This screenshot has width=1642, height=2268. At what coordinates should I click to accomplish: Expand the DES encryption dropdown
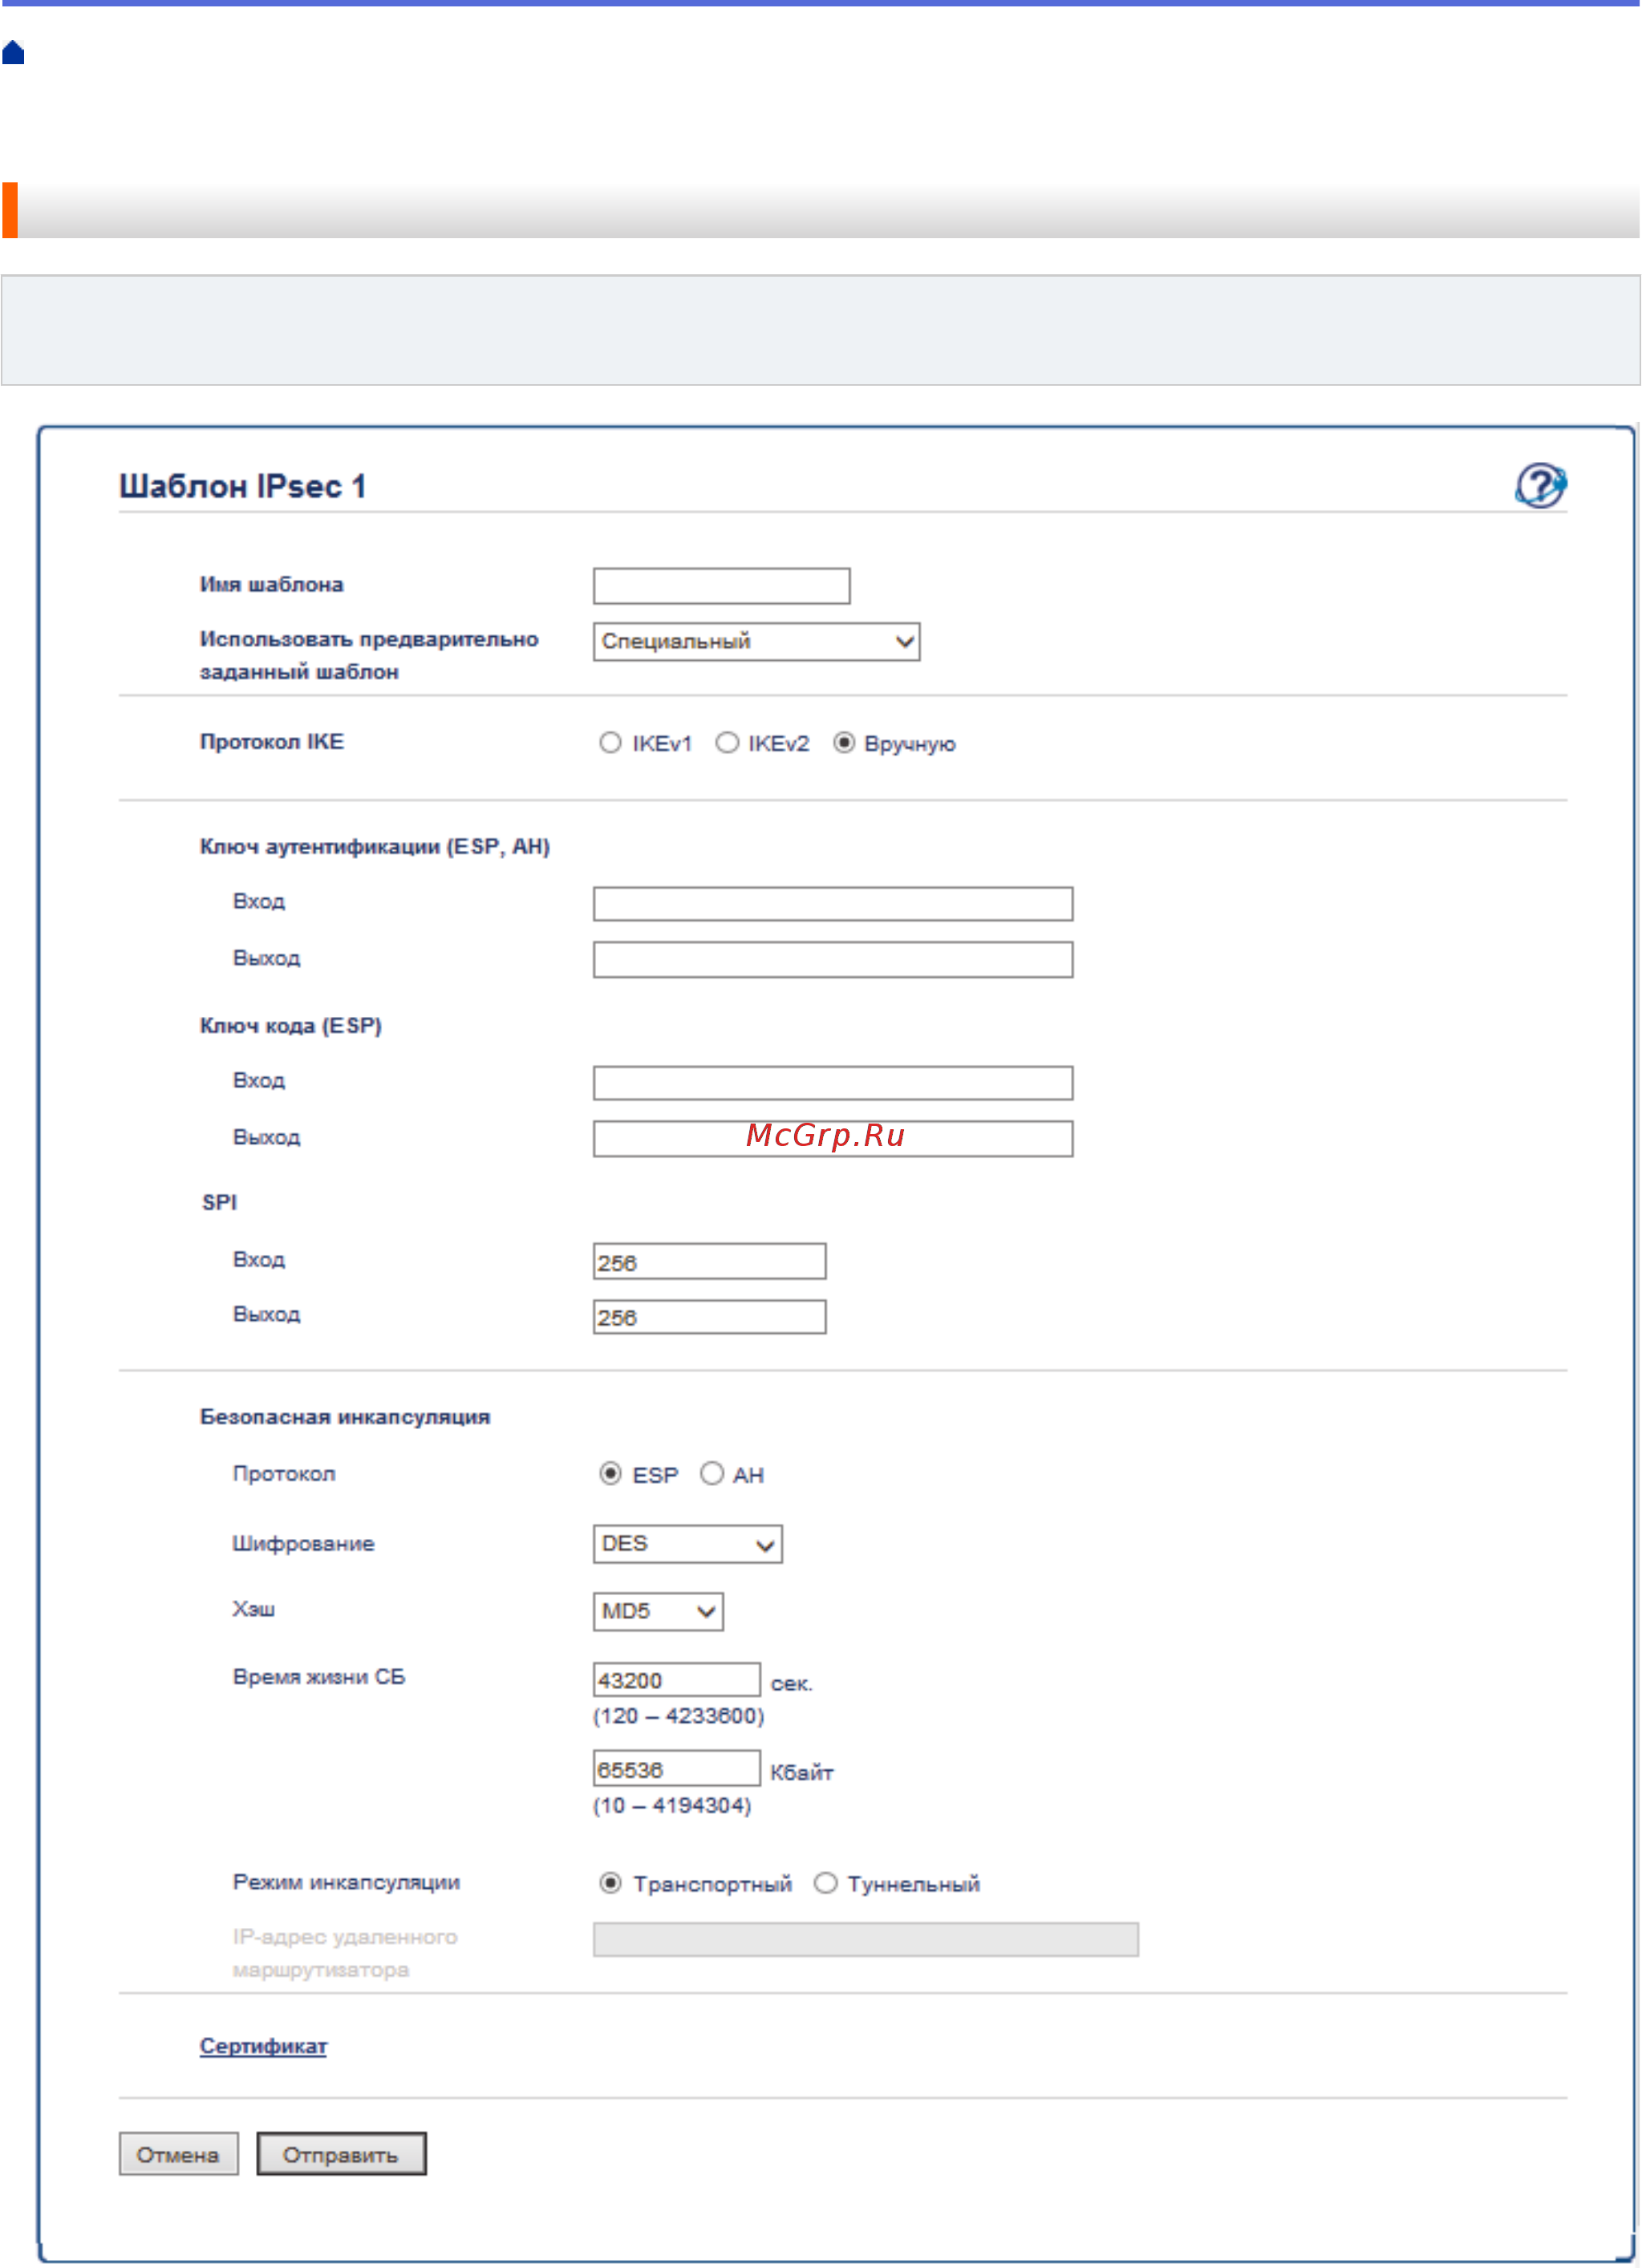(687, 1544)
